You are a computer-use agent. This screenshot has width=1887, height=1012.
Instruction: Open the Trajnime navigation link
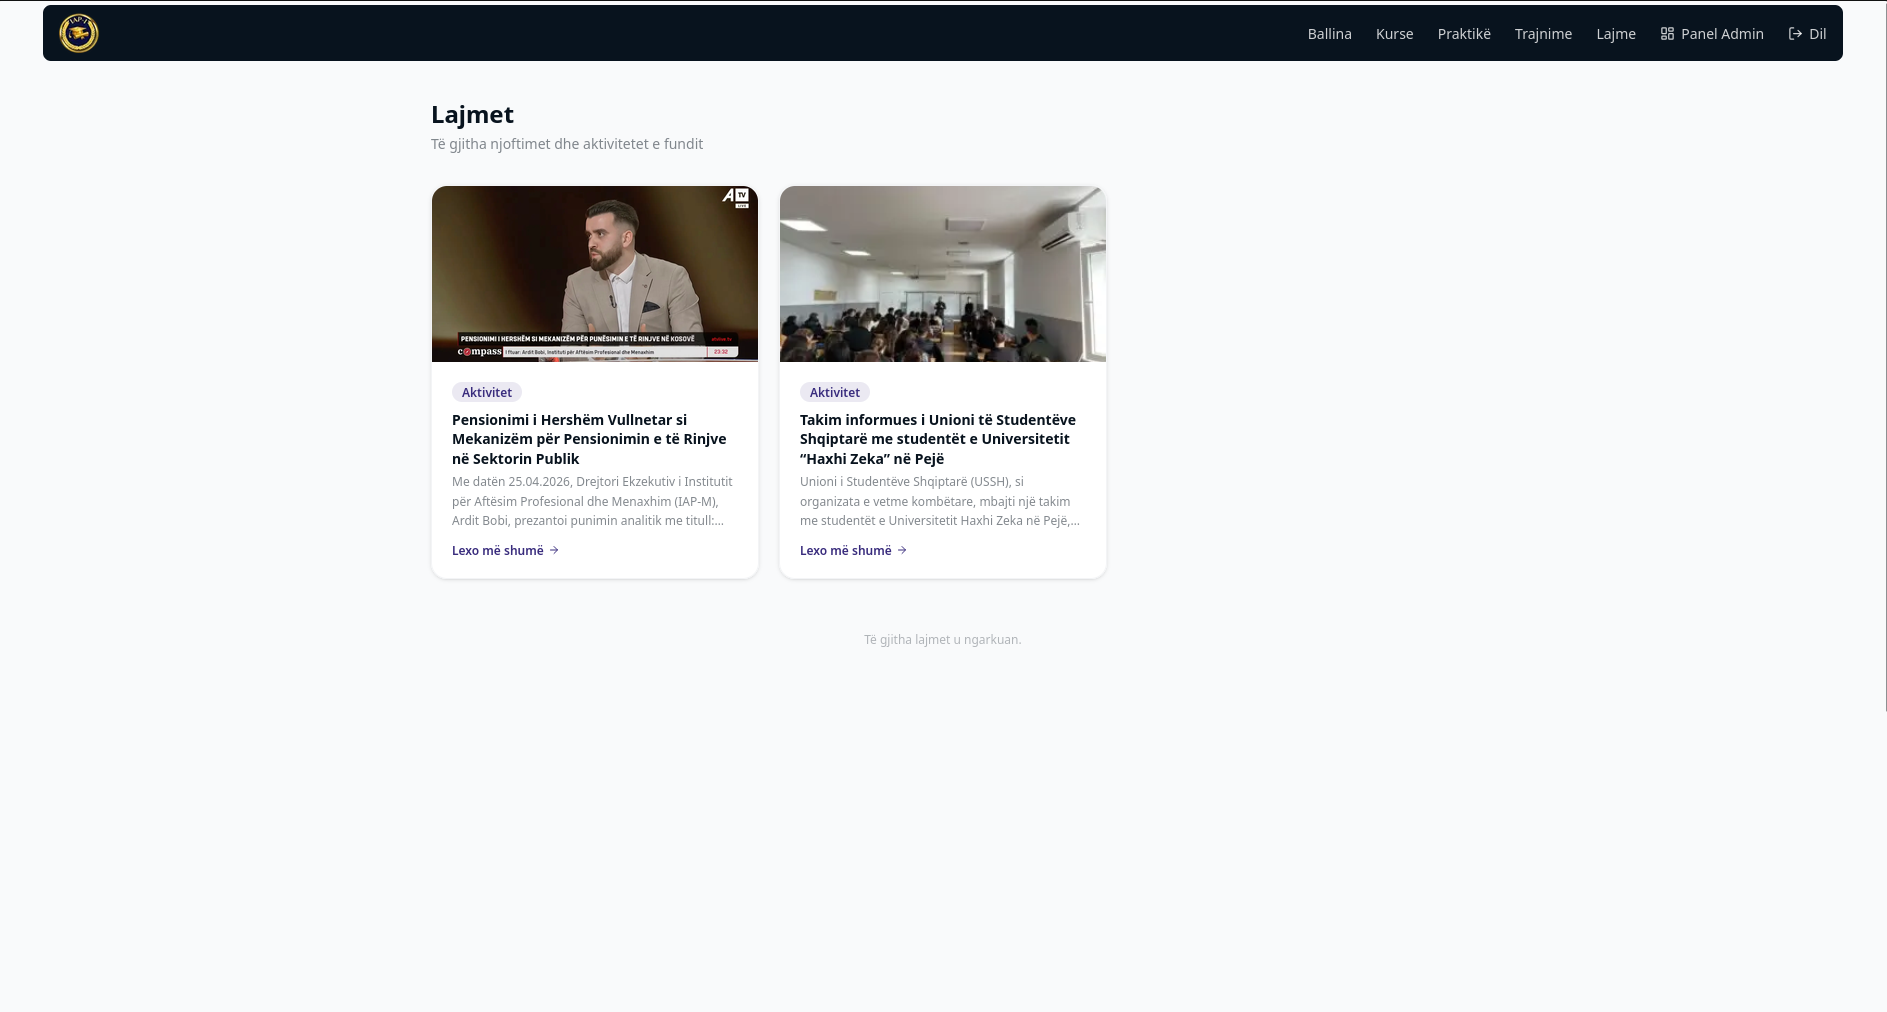(x=1543, y=34)
